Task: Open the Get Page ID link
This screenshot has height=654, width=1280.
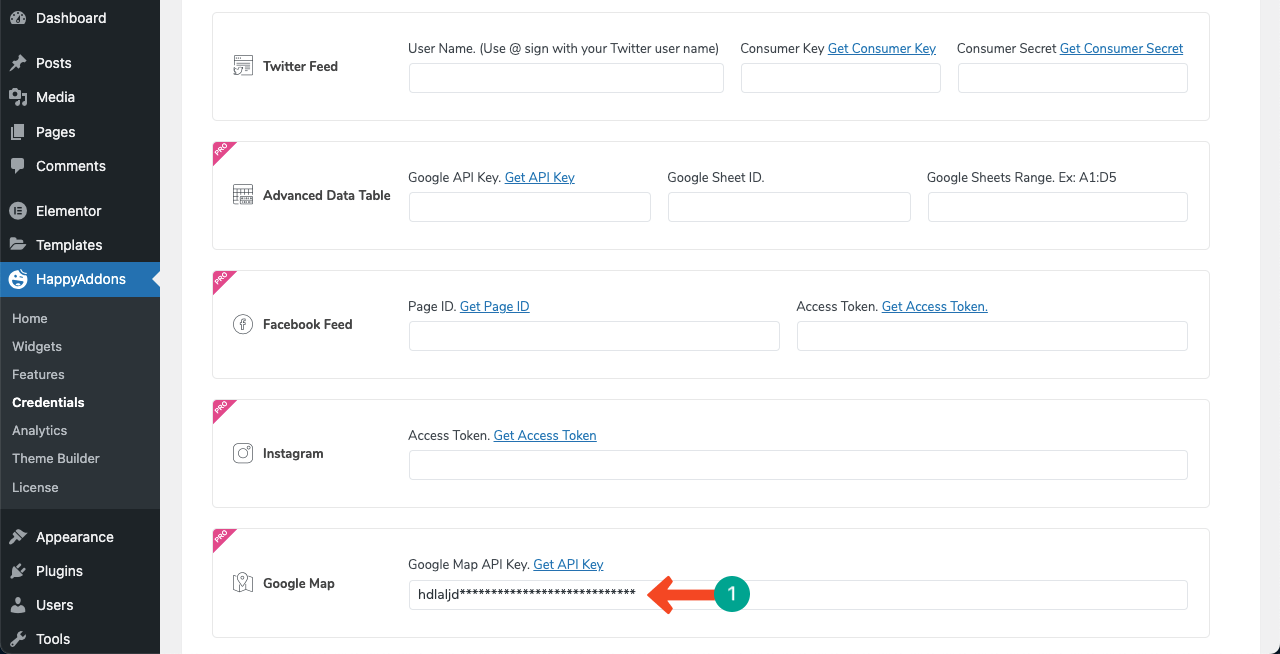Action: point(495,306)
